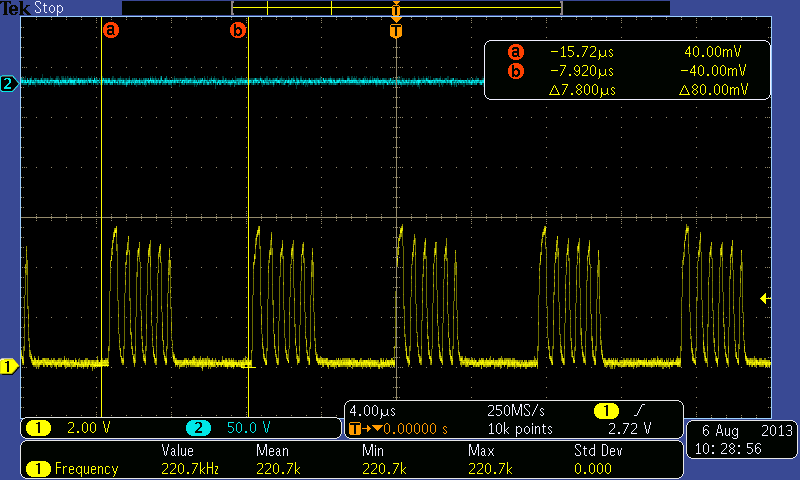The image size is (800, 480).
Task: Click the rising edge trigger slope icon
Action: (639, 410)
